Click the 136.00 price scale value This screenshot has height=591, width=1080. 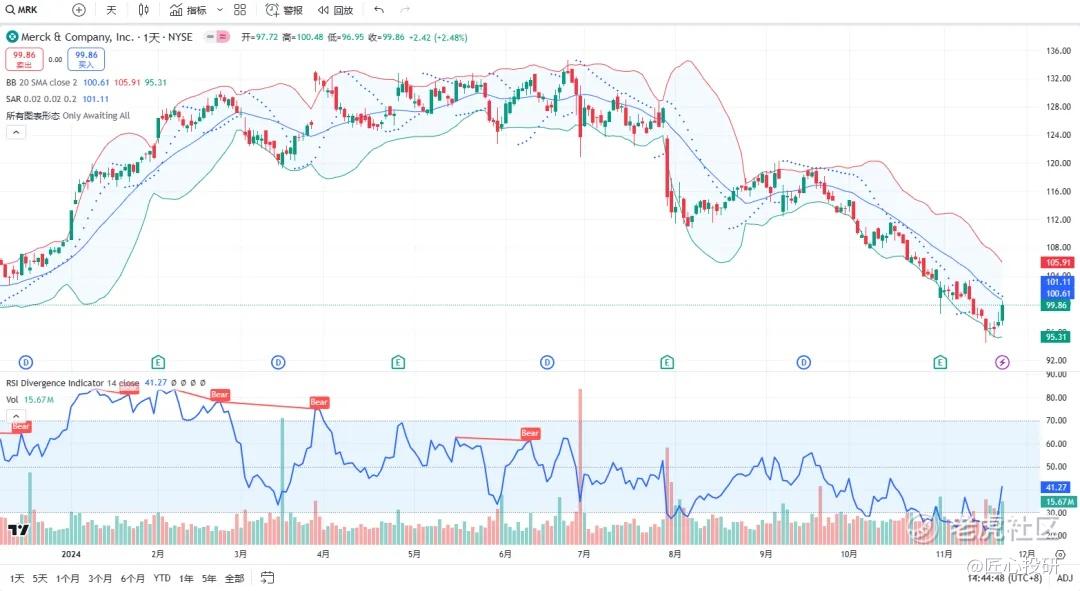pyautogui.click(x=1059, y=50)
